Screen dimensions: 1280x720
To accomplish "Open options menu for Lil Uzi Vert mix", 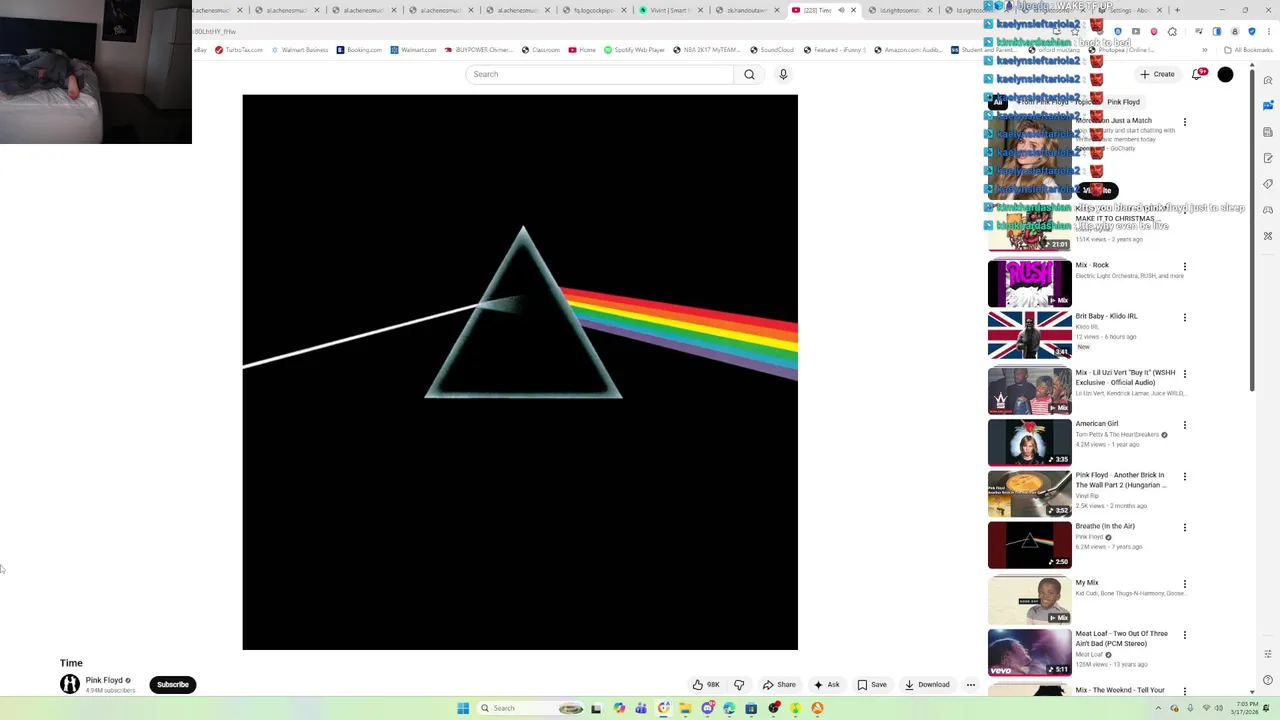I will click(1185, 374).
